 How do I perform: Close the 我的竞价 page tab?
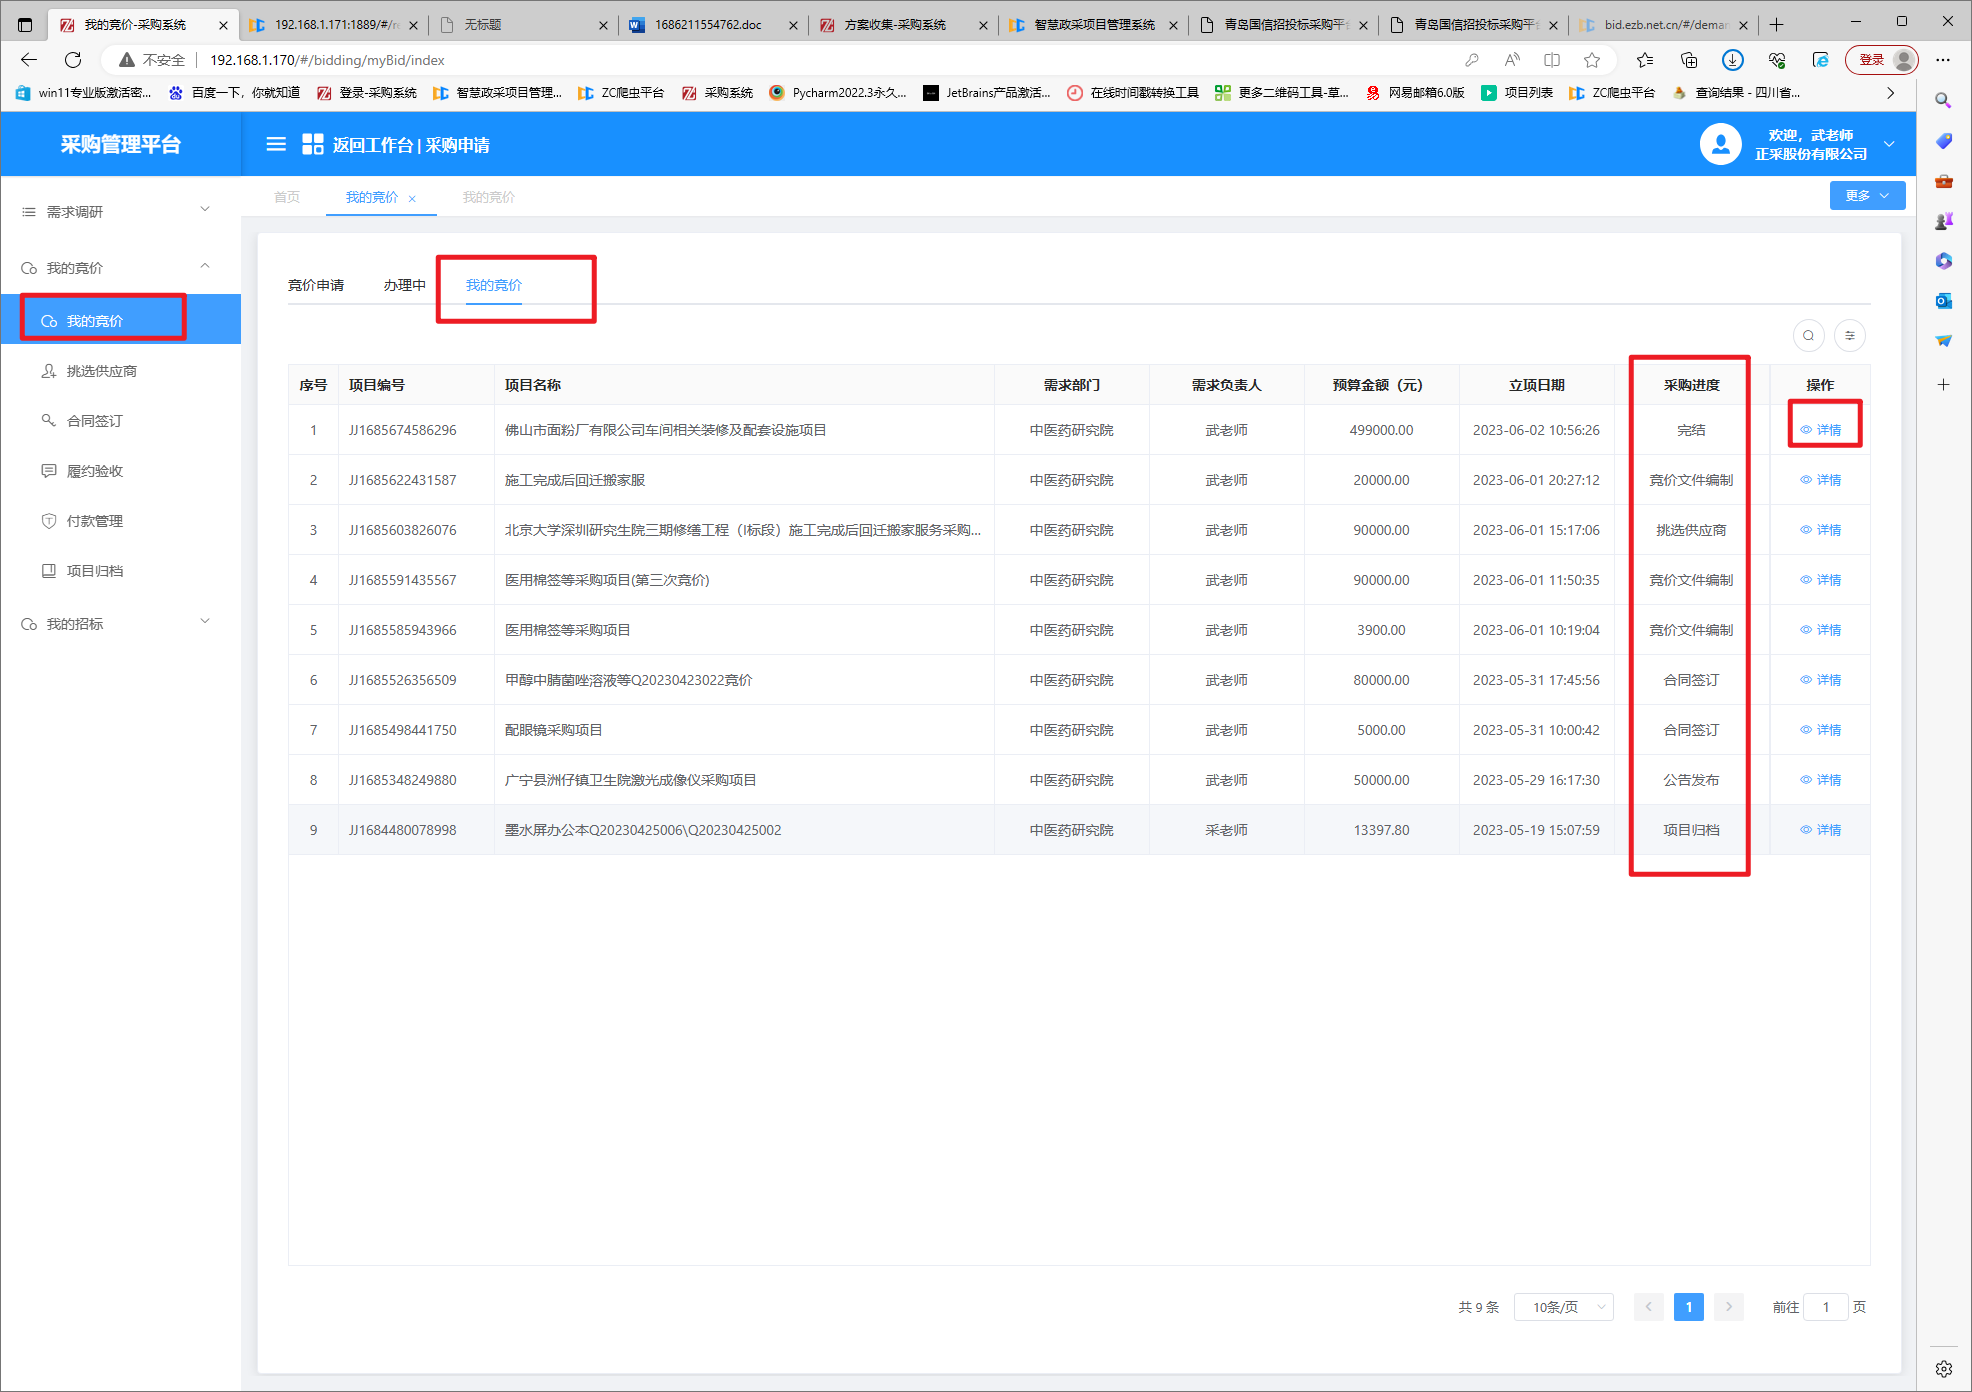412,199
